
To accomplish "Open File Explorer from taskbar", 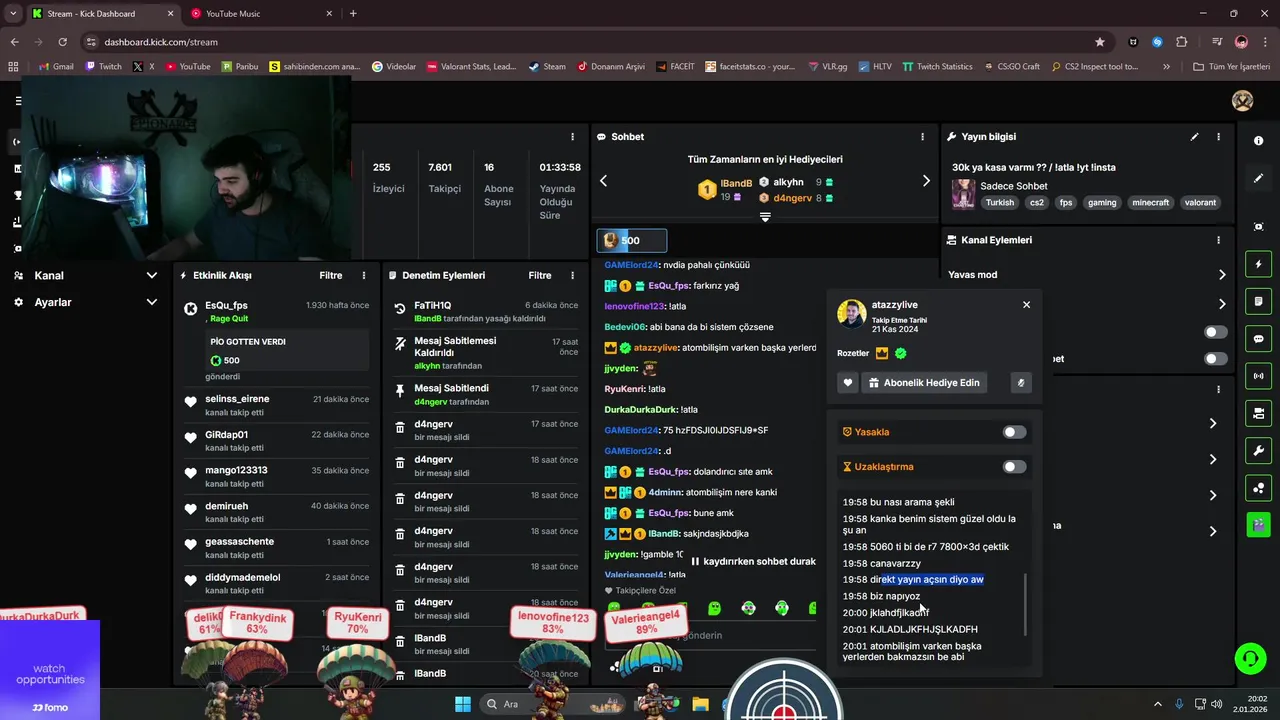I will coord(700,704).
